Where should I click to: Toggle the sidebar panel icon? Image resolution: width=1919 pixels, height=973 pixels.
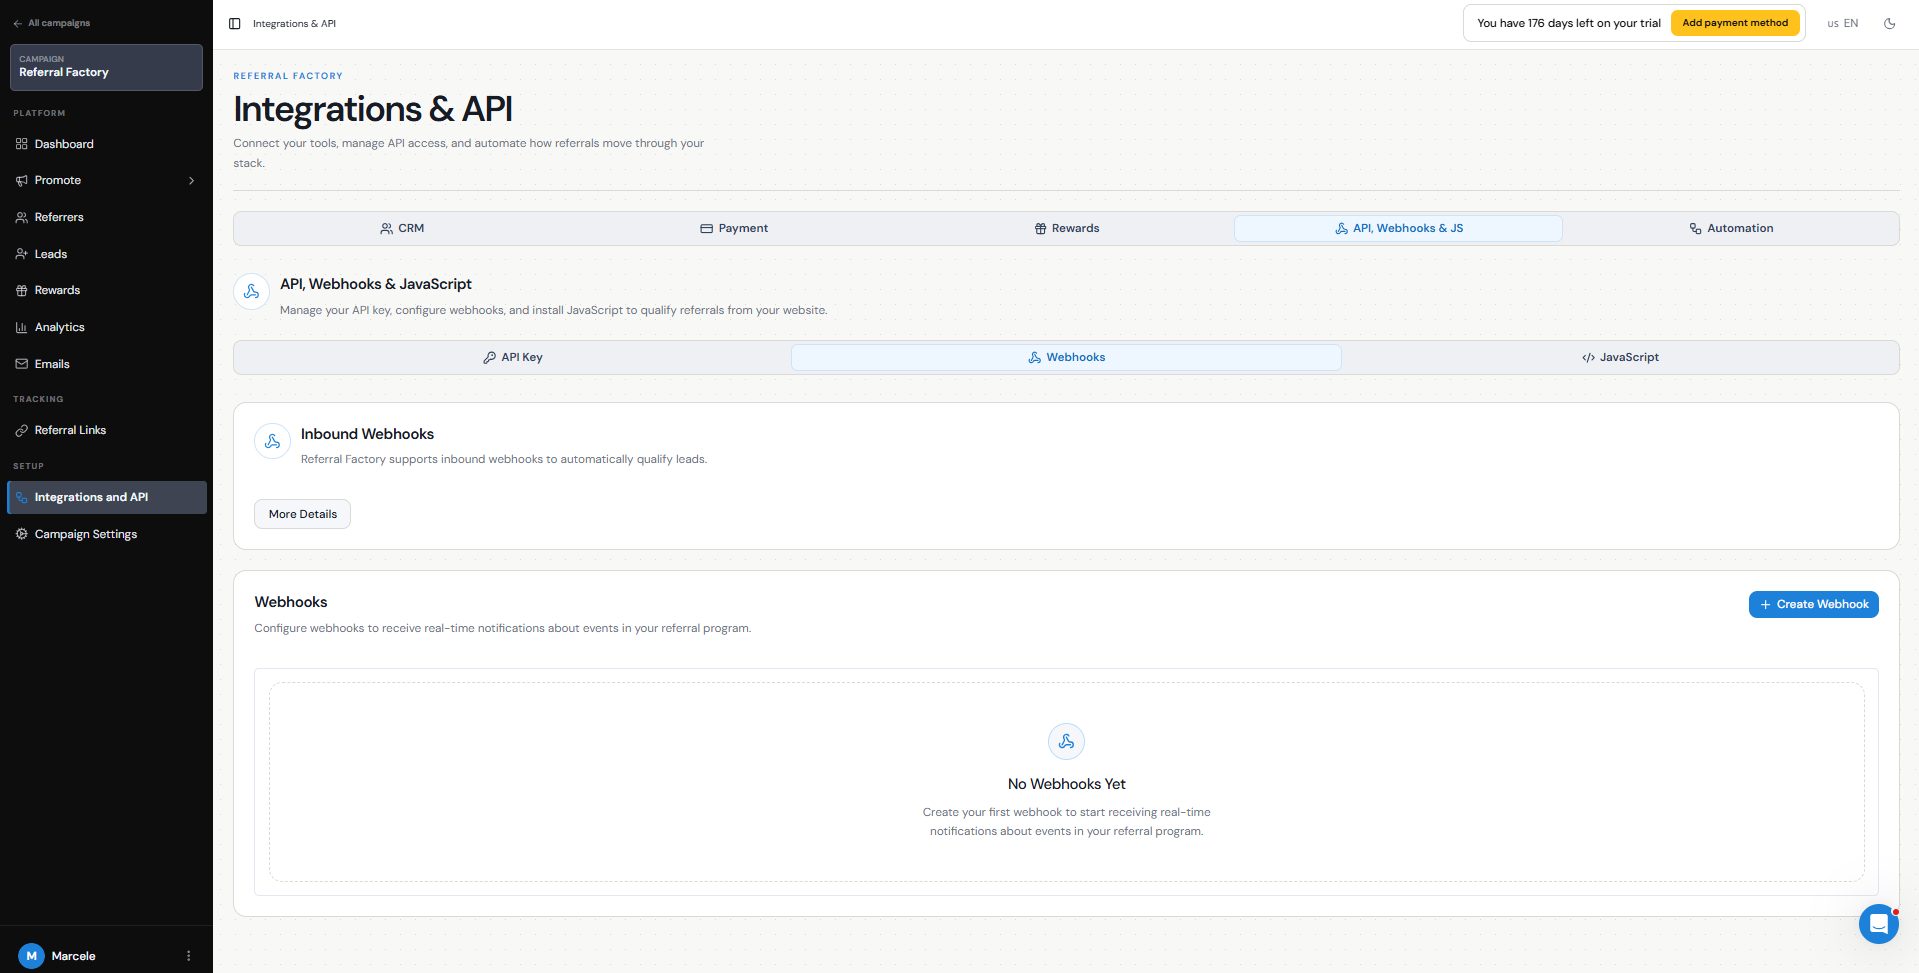point(235,24)
